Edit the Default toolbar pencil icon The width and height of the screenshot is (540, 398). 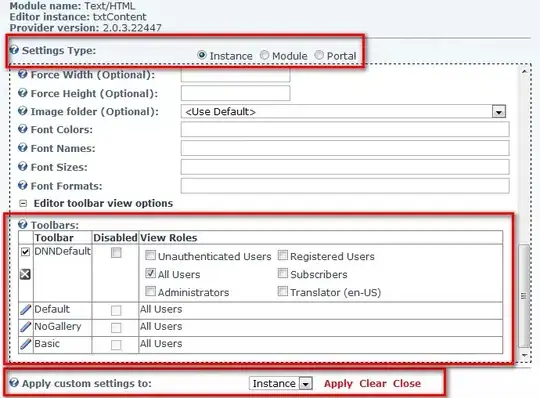25,309
